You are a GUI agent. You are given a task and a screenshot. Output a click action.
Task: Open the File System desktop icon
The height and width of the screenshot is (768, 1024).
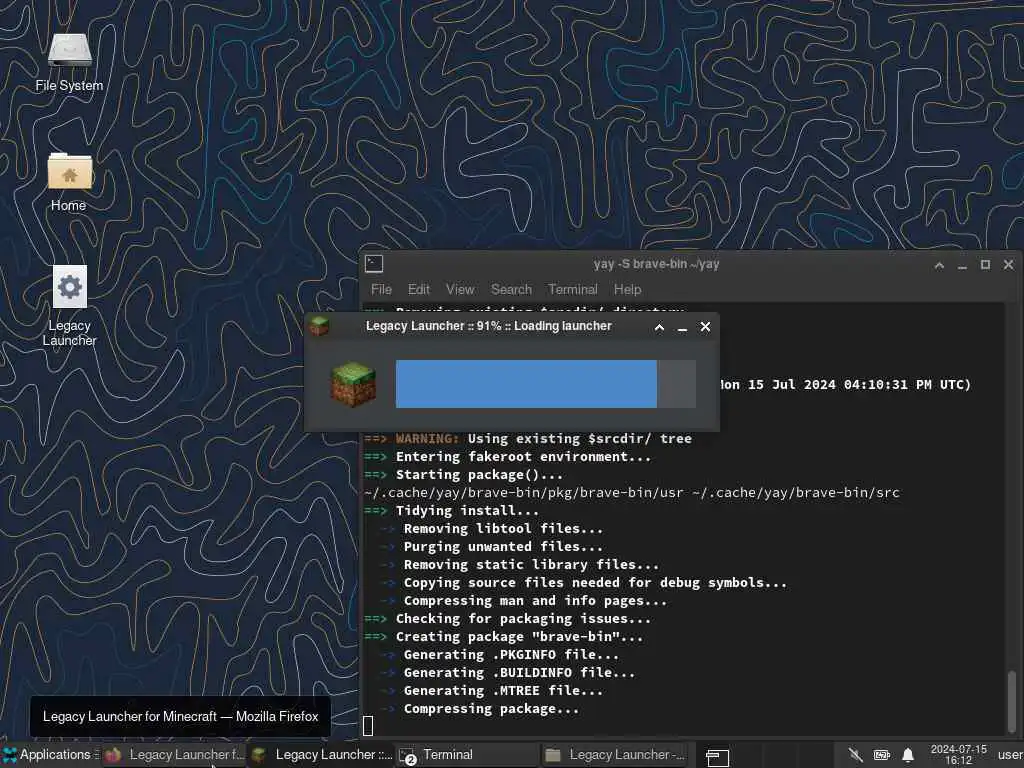tap(69, 62)
